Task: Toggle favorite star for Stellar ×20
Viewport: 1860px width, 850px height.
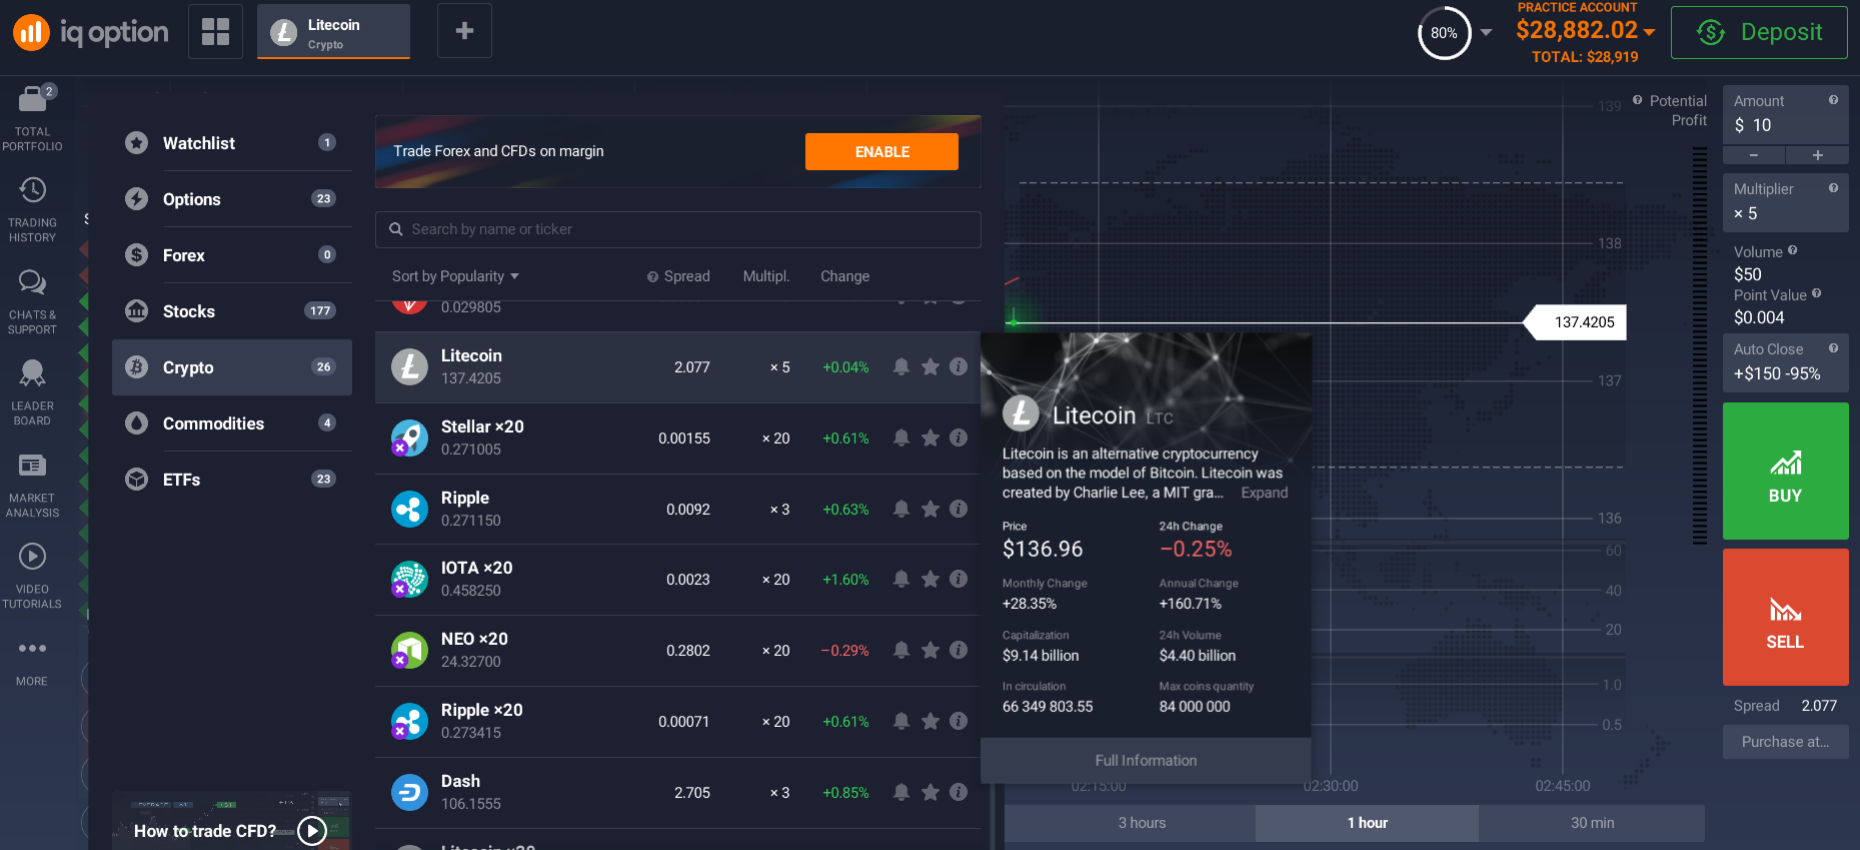Action: (930, 438)
